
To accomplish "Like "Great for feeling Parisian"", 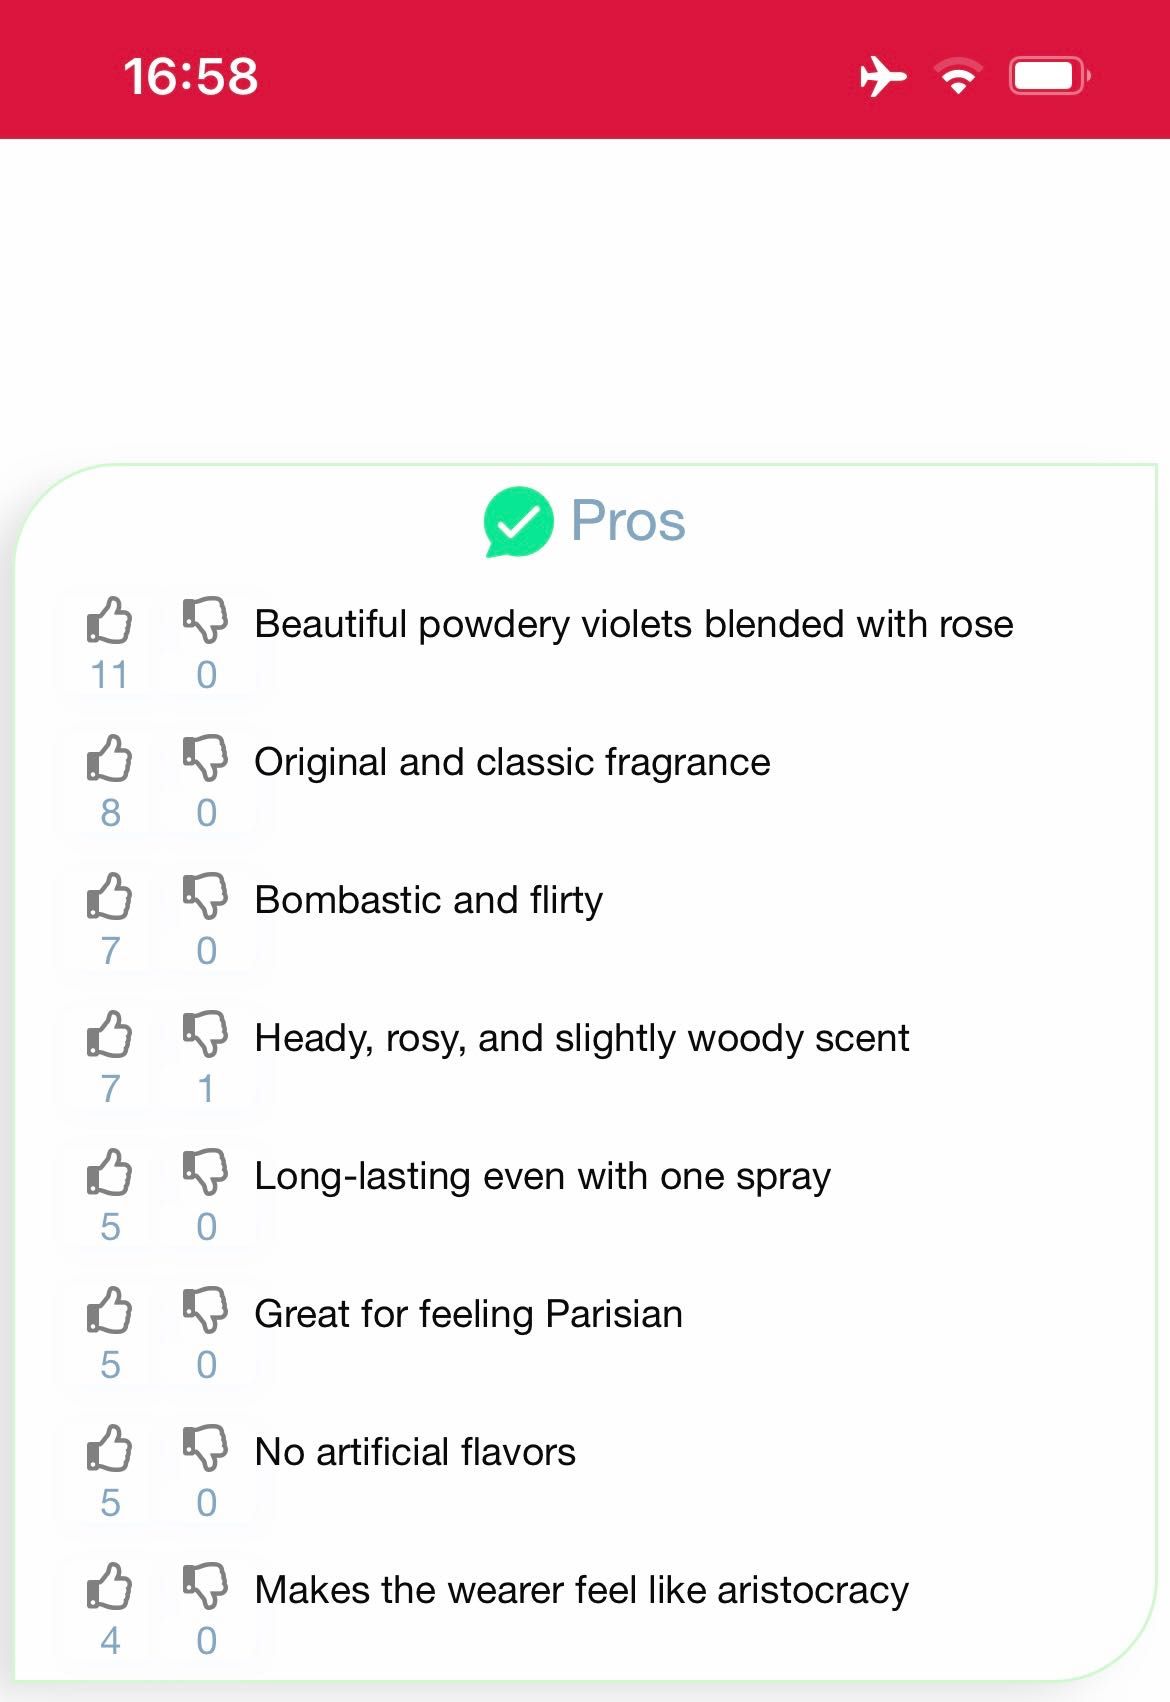I will pos(109,1310).
